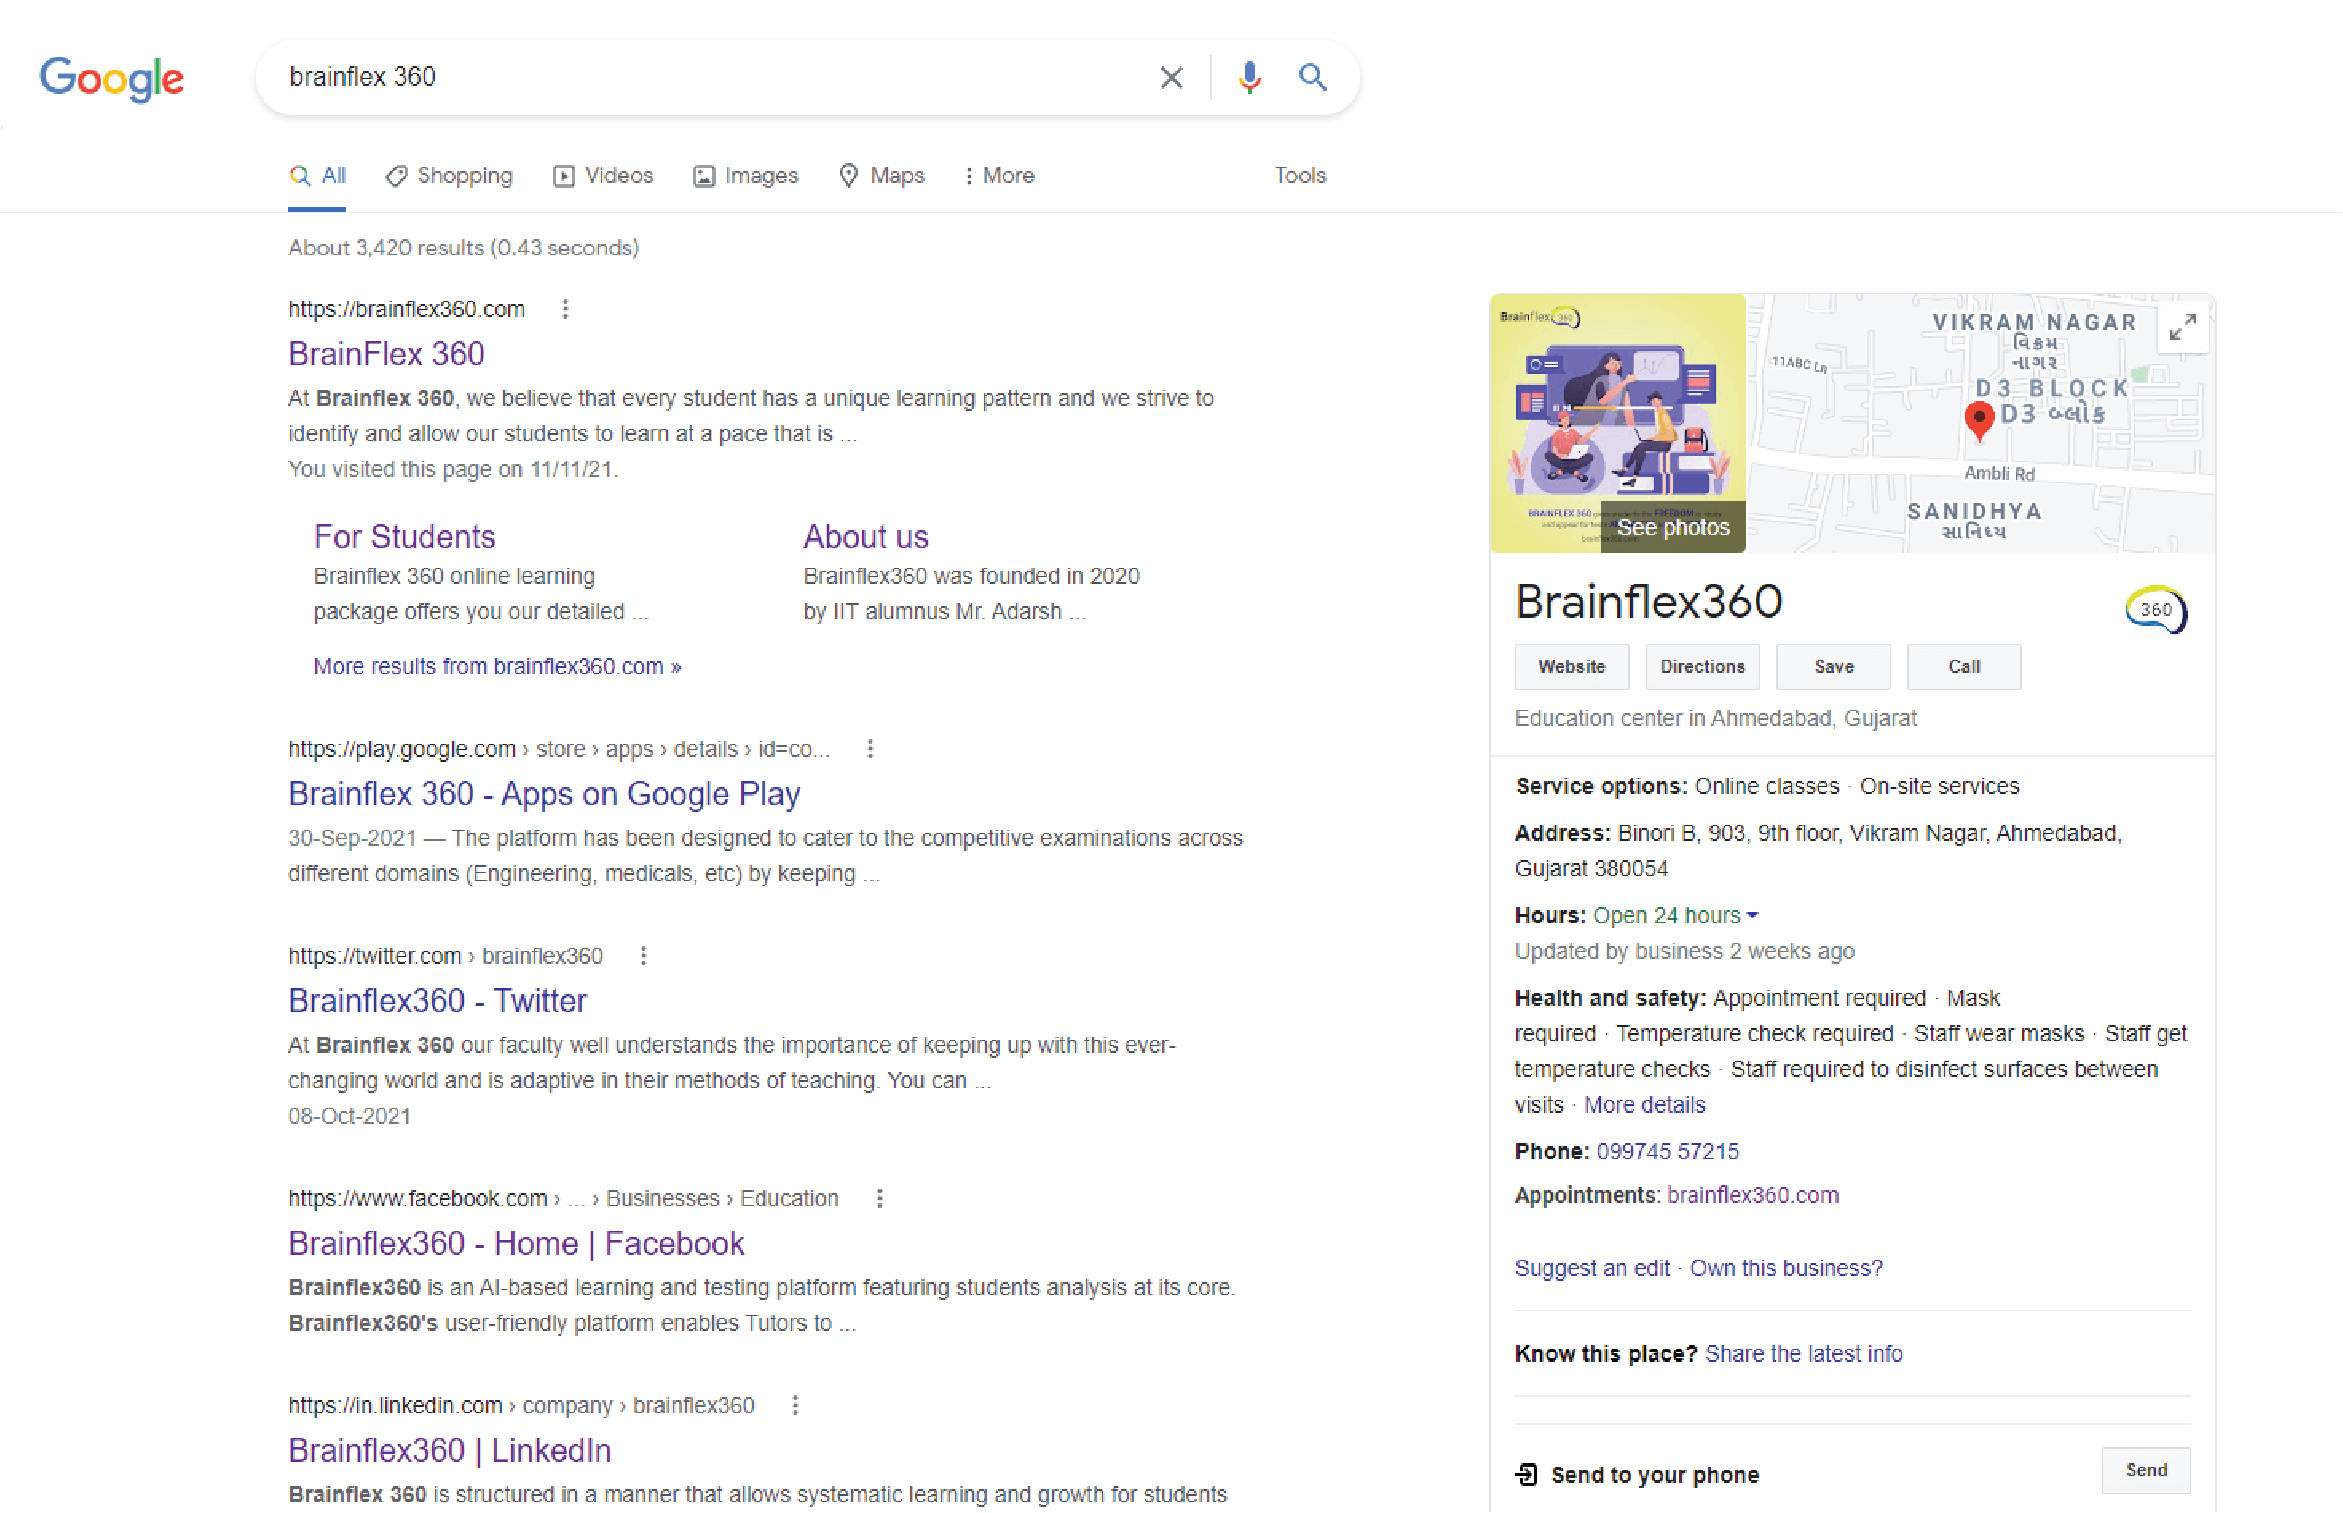Image resolution: width=2343 pixels, height=1513 pixels.
Task: Click Suggest an edit
Action: tap(1592, 1269)
